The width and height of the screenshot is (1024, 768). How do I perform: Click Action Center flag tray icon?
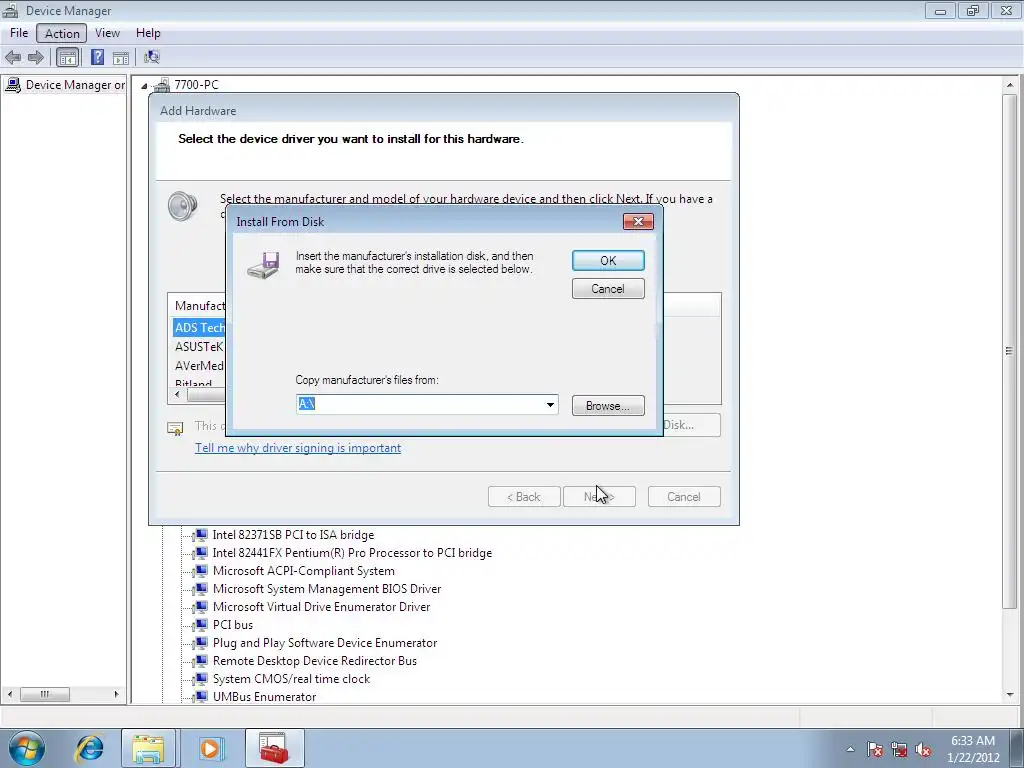click(x=875, y=749)
